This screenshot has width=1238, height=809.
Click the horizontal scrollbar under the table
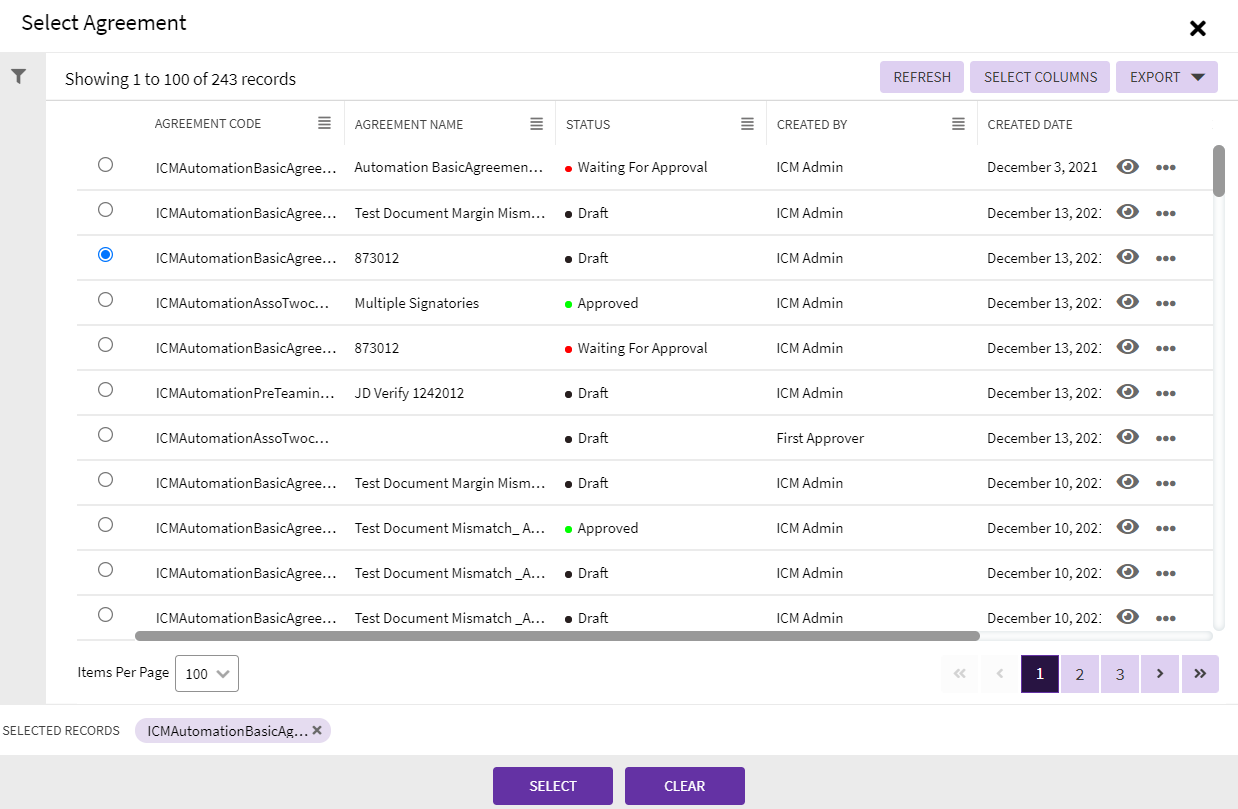coord(557,635)
